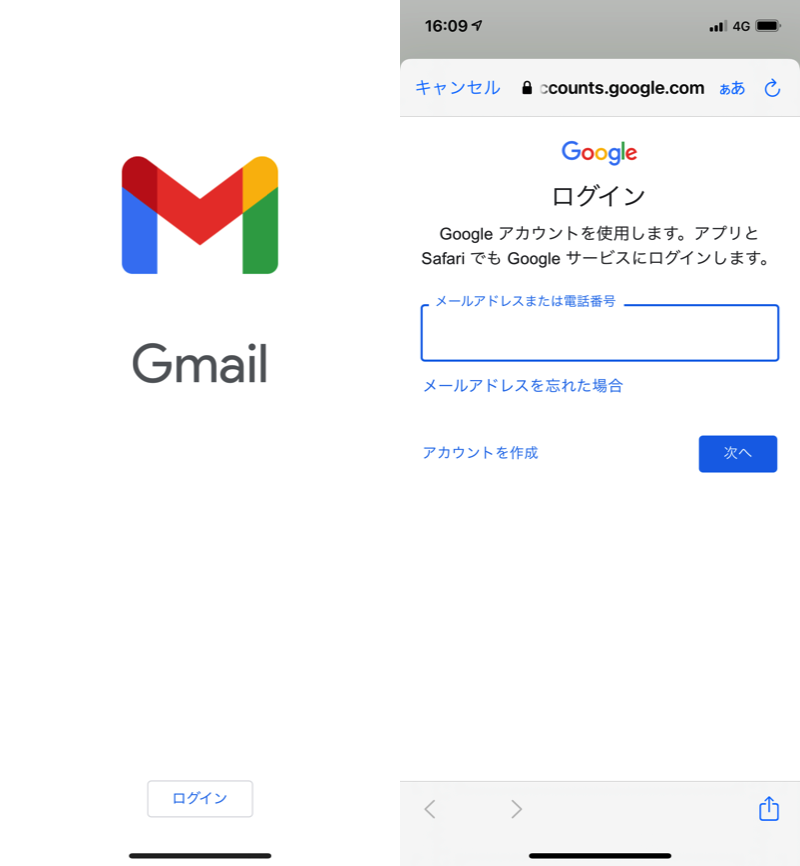This screenshot has width=800, height=866.
Task: Open the ぁあ text size menu
Action: coord(732,88)
